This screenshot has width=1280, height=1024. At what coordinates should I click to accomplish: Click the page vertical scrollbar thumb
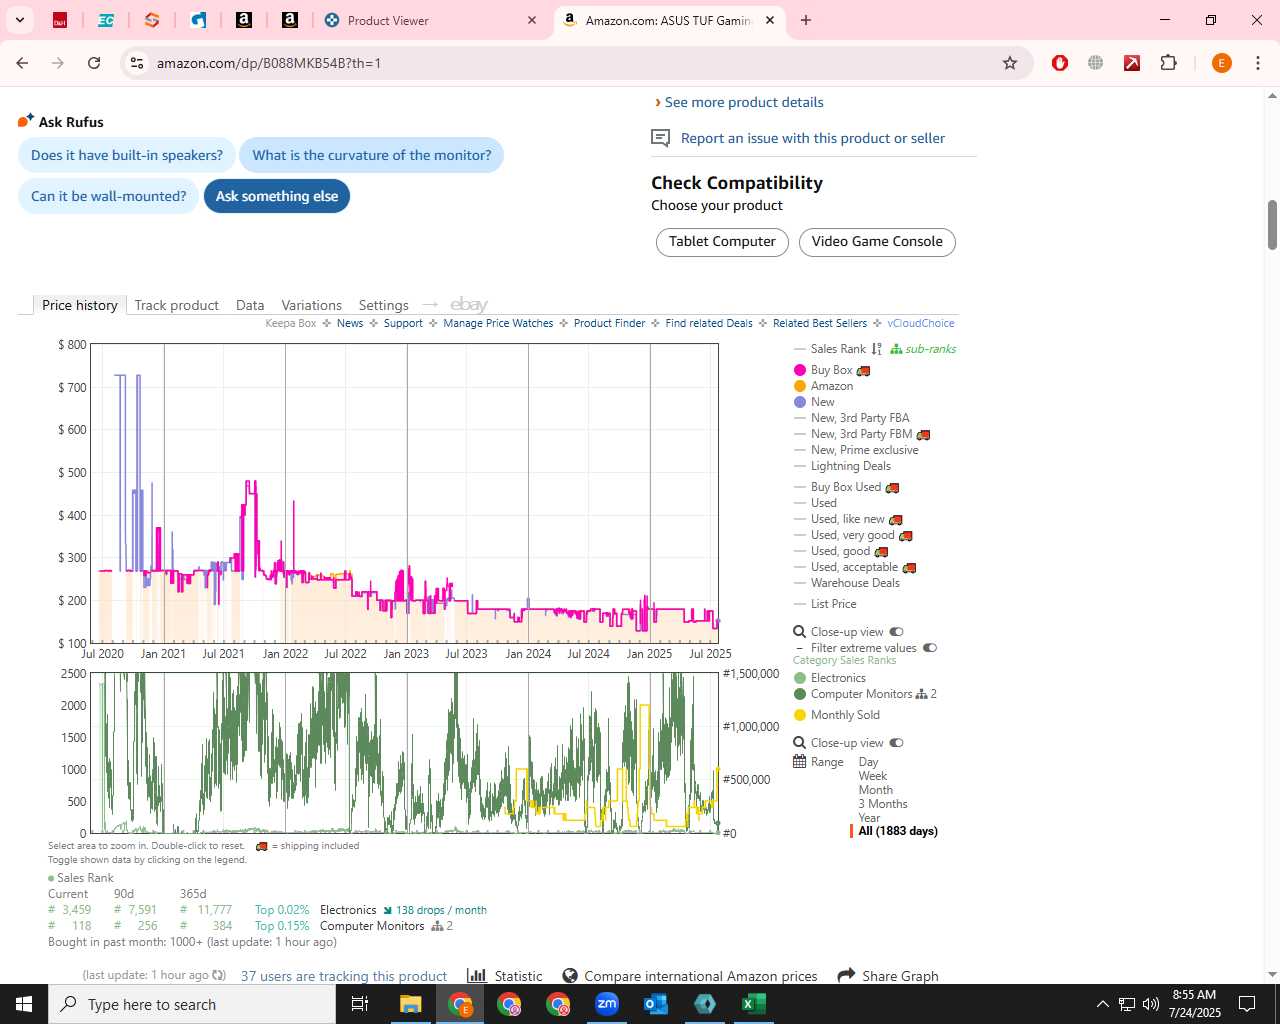click(x=1272, y=225)
